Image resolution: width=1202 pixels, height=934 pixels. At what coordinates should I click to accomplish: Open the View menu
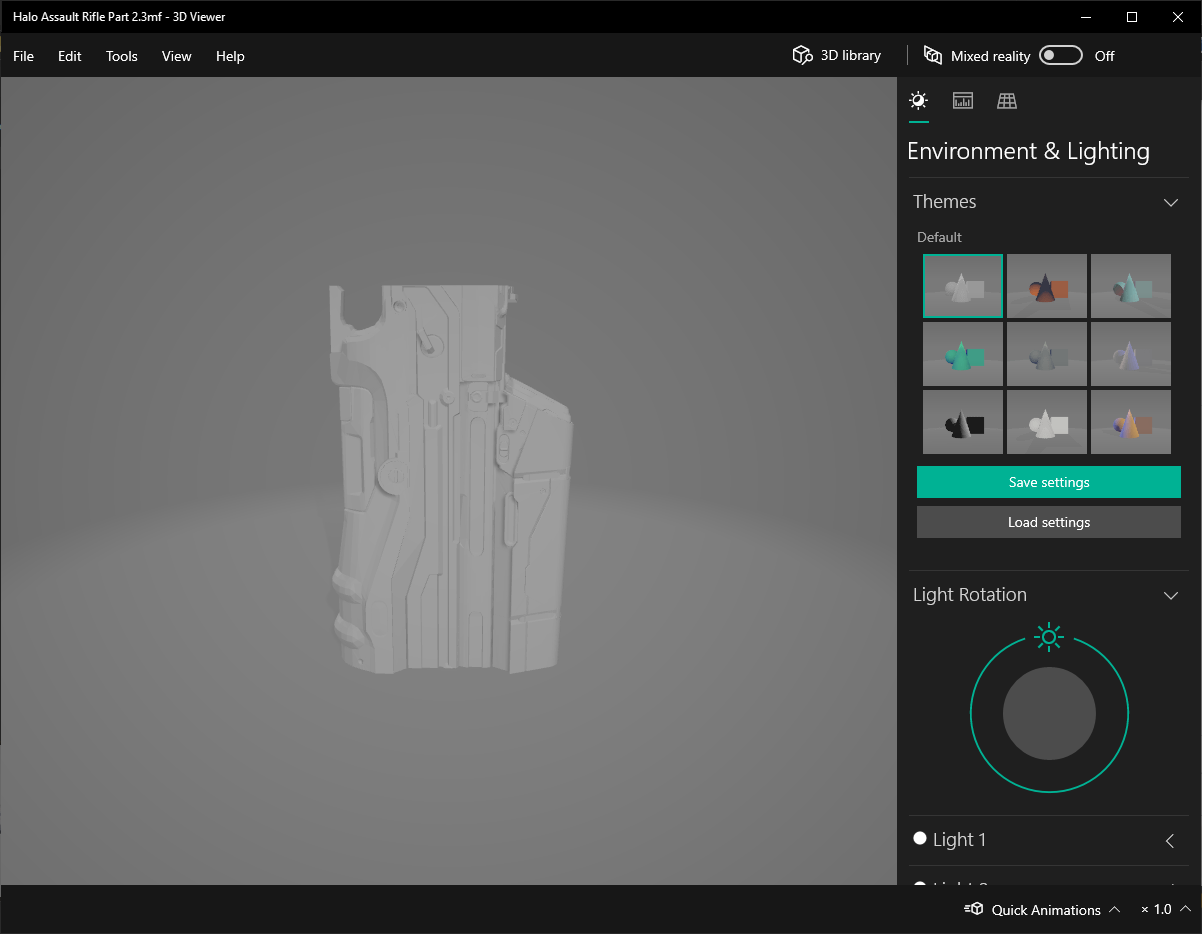coord(176,56)
